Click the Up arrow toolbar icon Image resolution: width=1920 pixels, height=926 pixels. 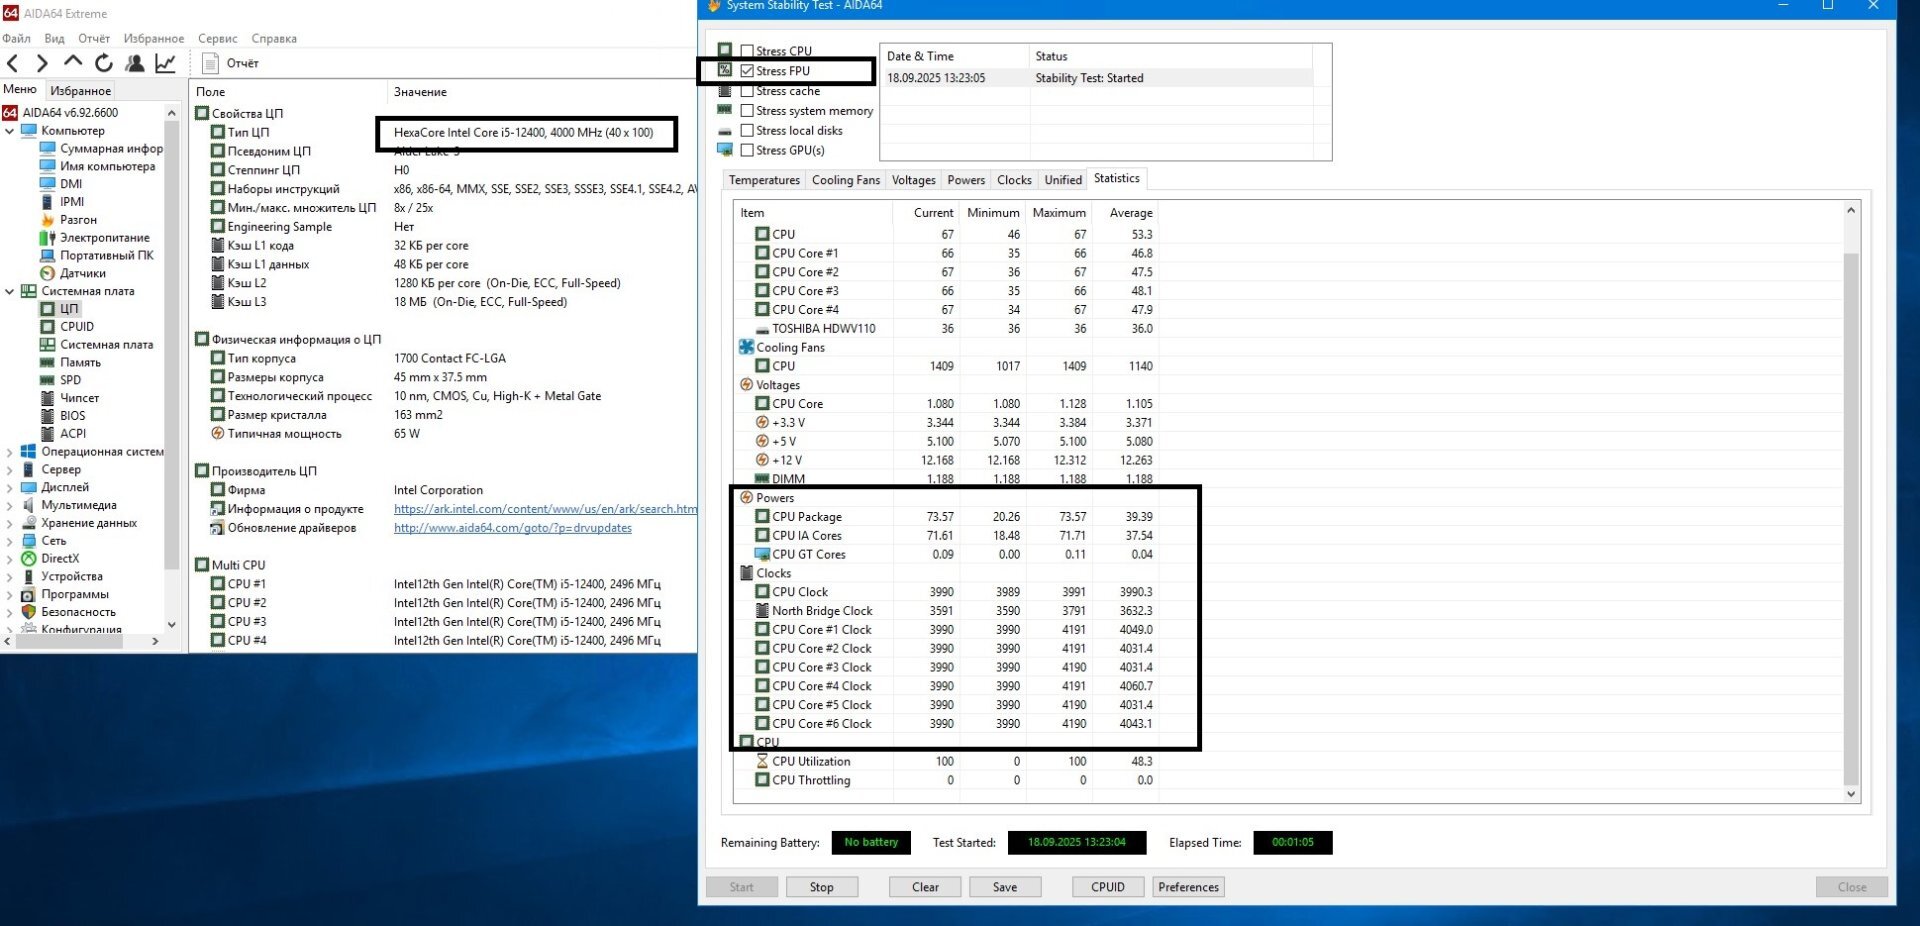pos(73,62)
